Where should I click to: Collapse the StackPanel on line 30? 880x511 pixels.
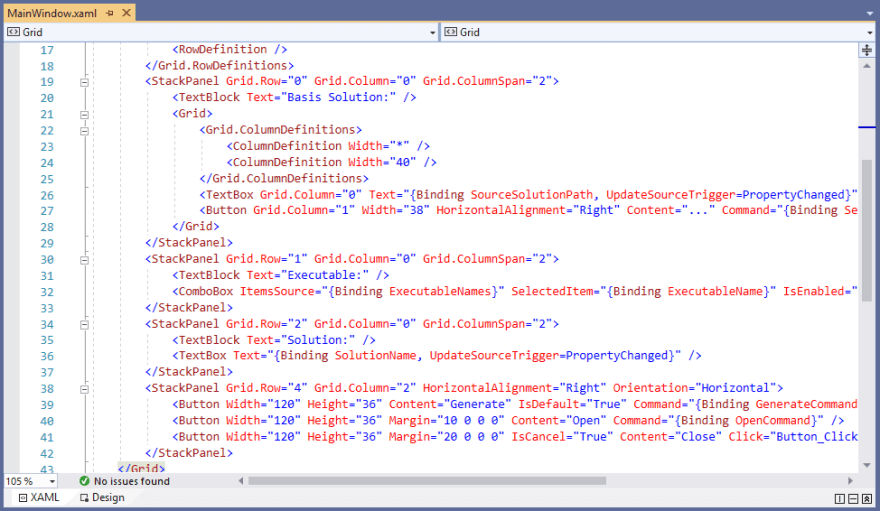84,260
